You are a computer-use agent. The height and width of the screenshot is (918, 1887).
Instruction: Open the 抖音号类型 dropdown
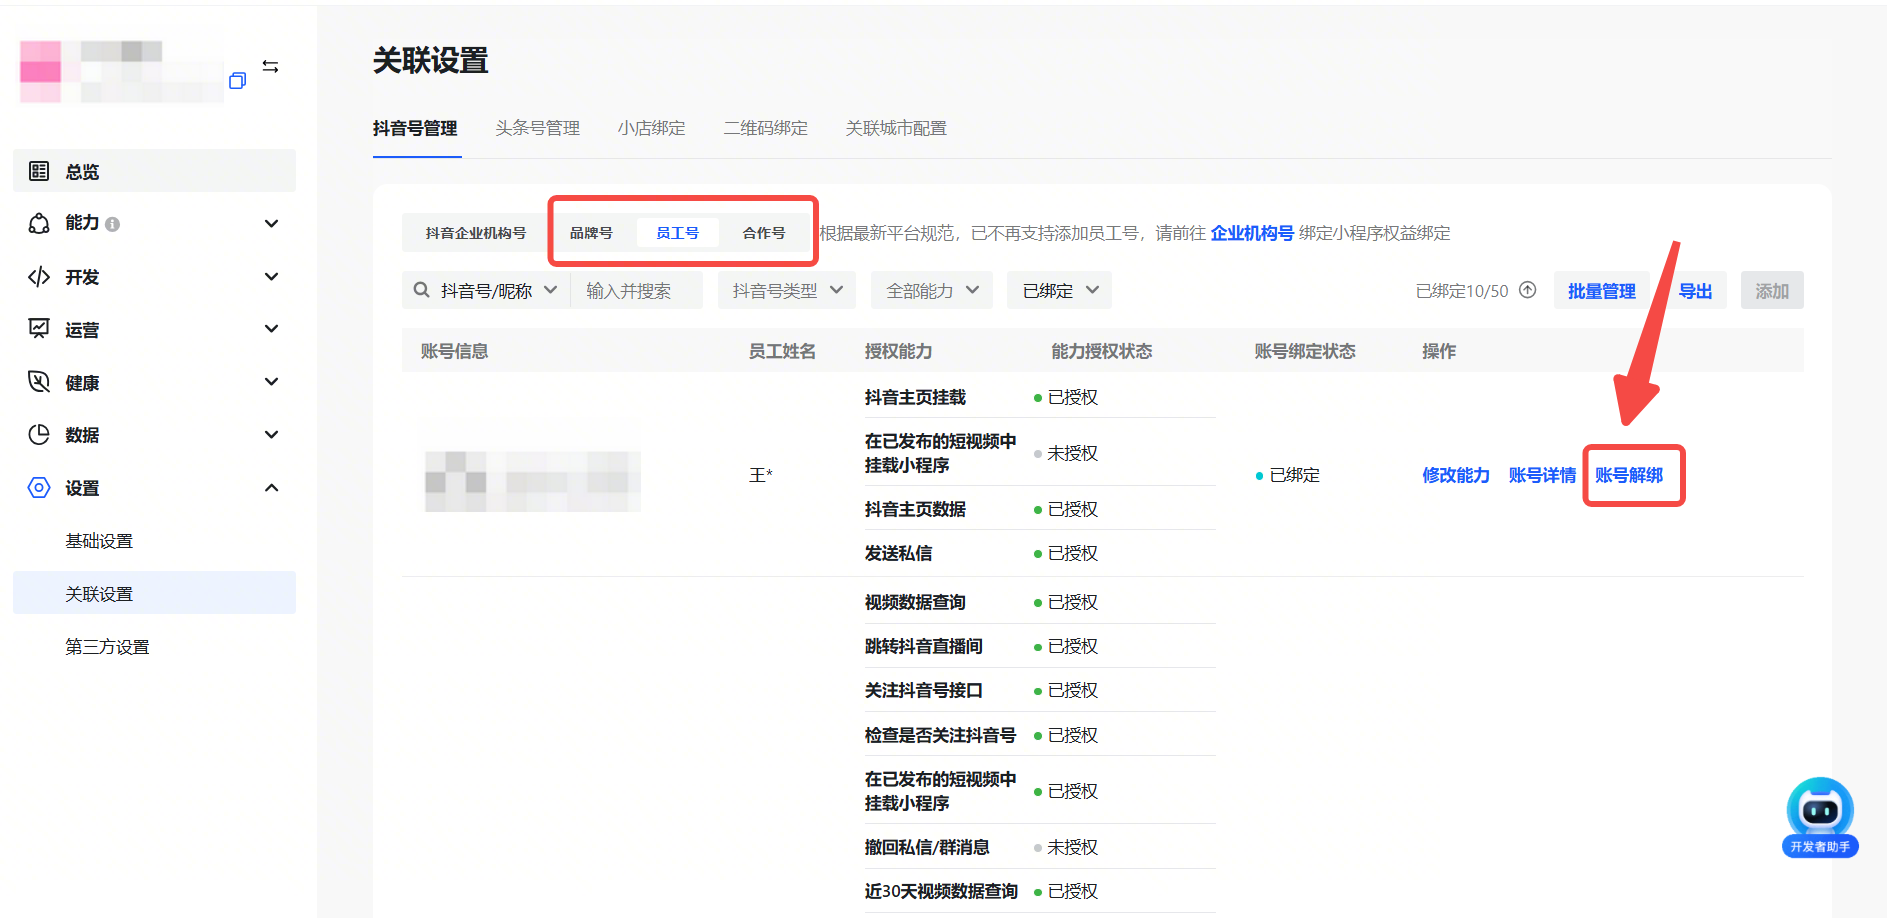click(786, 290)
